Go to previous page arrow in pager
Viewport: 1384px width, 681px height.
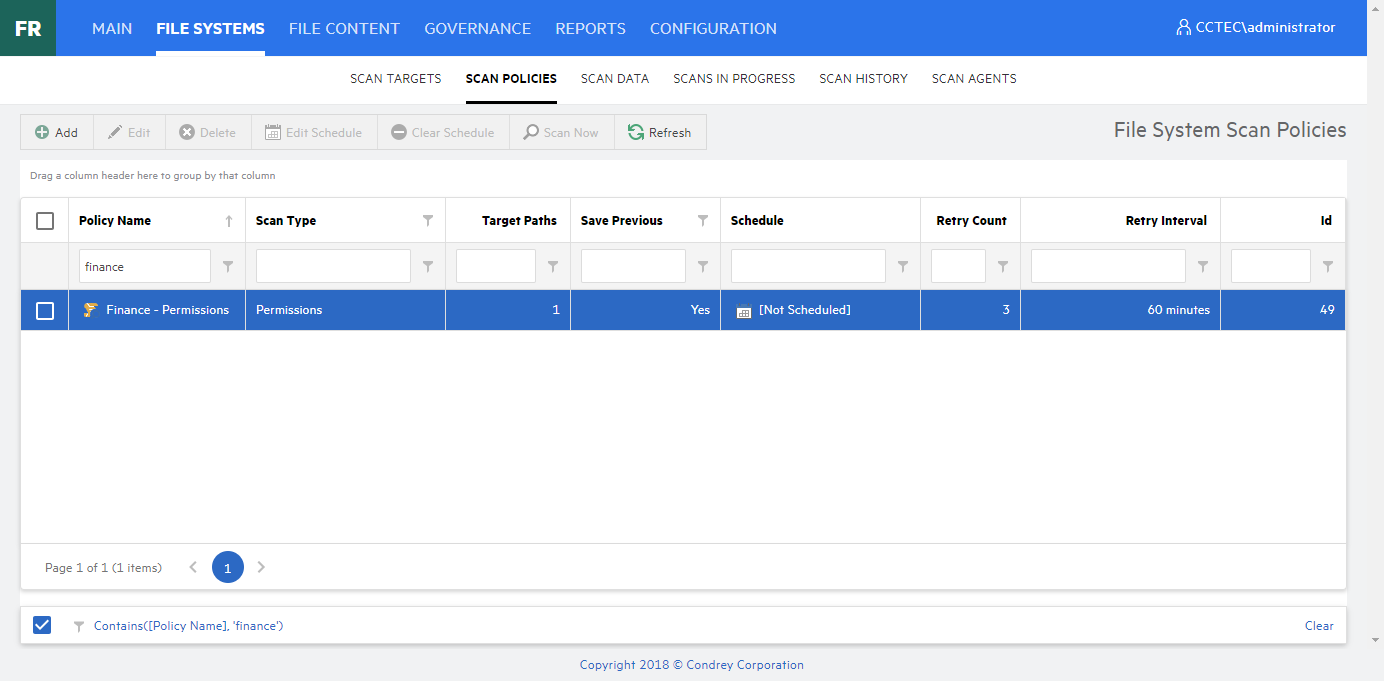click(194, 567)
